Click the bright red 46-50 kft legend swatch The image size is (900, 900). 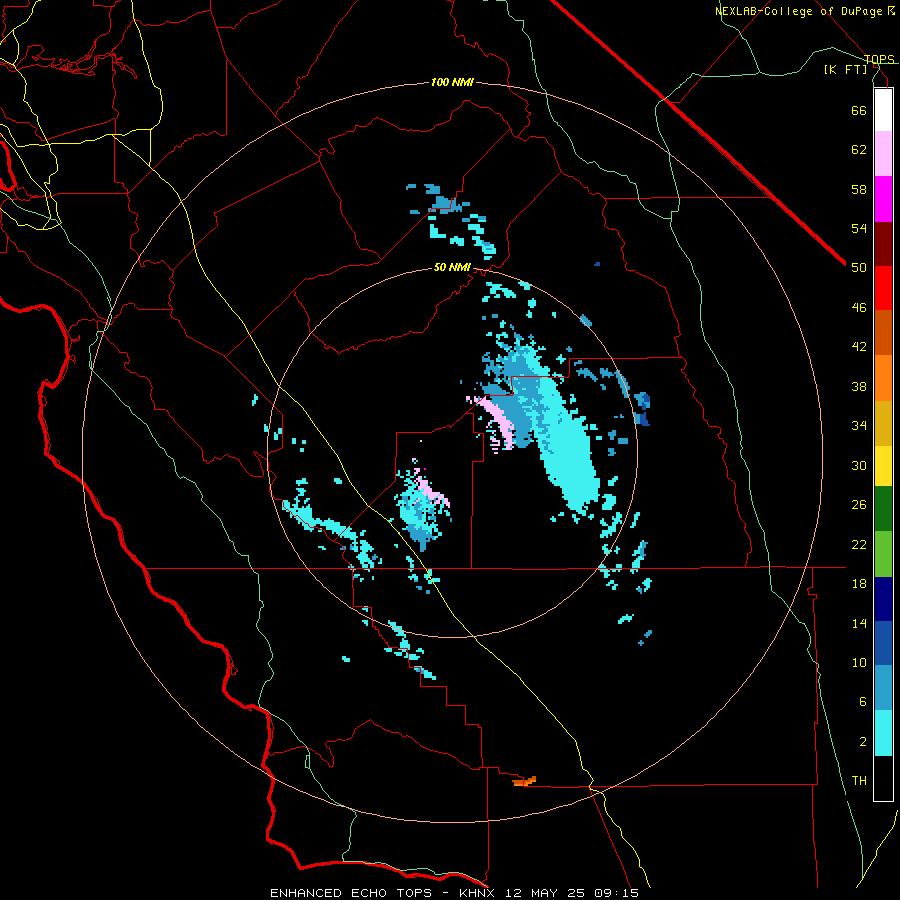pyautogui.click(x=883, y=288)
